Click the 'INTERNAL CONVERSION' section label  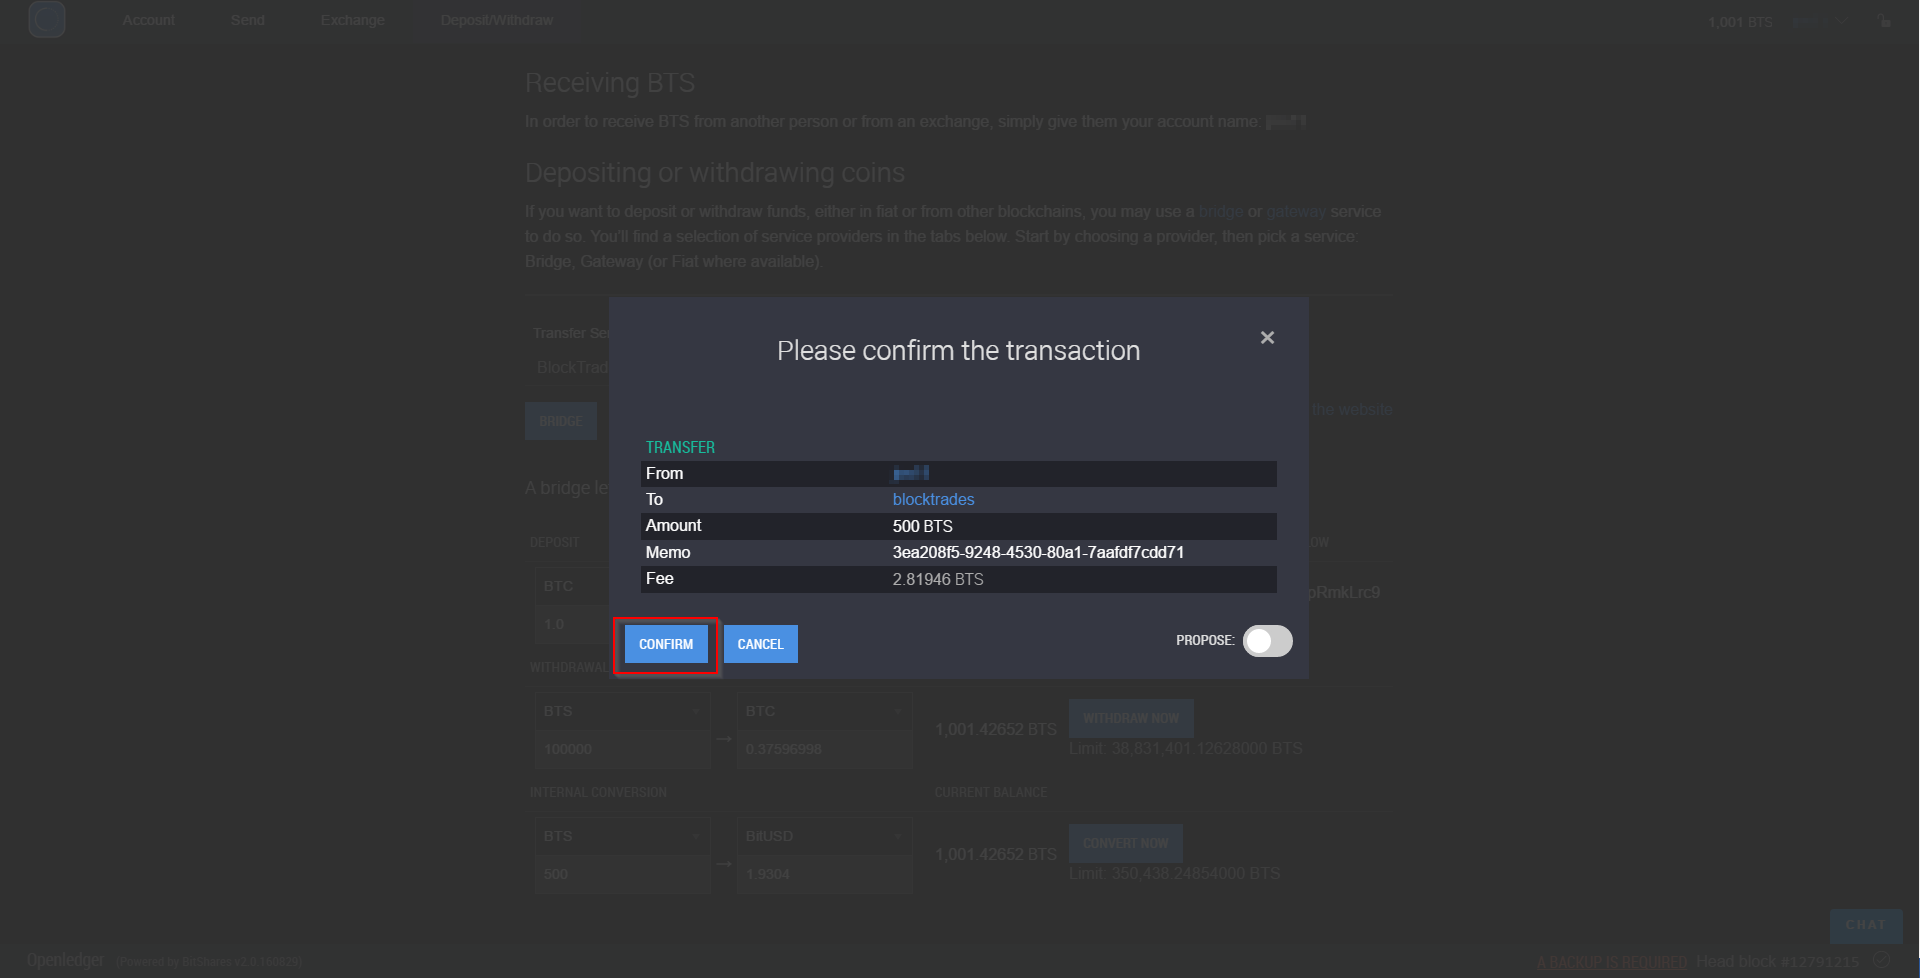(x=598, y=792)
